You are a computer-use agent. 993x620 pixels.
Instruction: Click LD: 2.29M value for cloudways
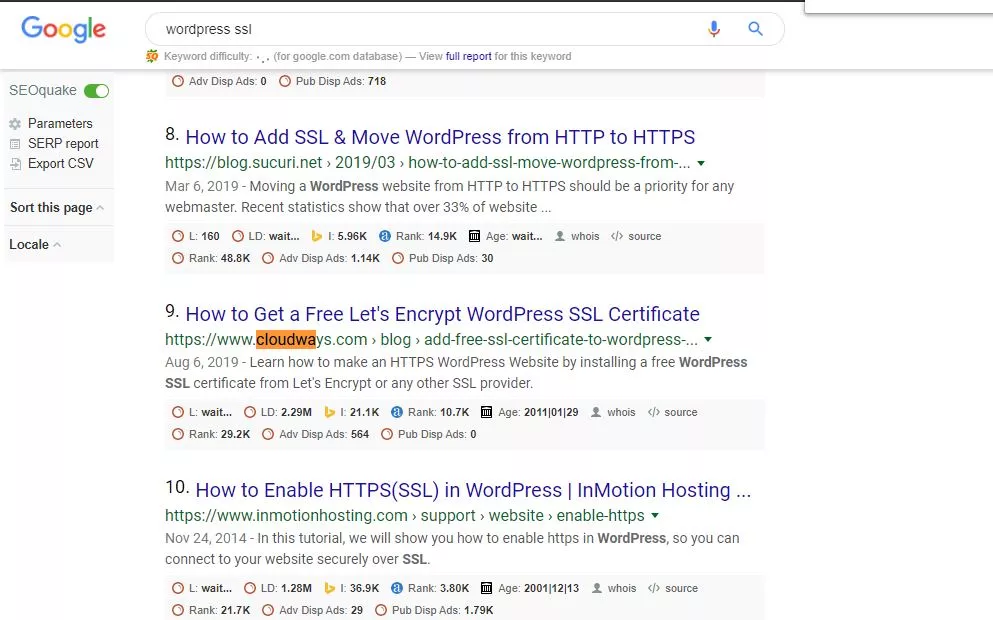tap(286, 412)
